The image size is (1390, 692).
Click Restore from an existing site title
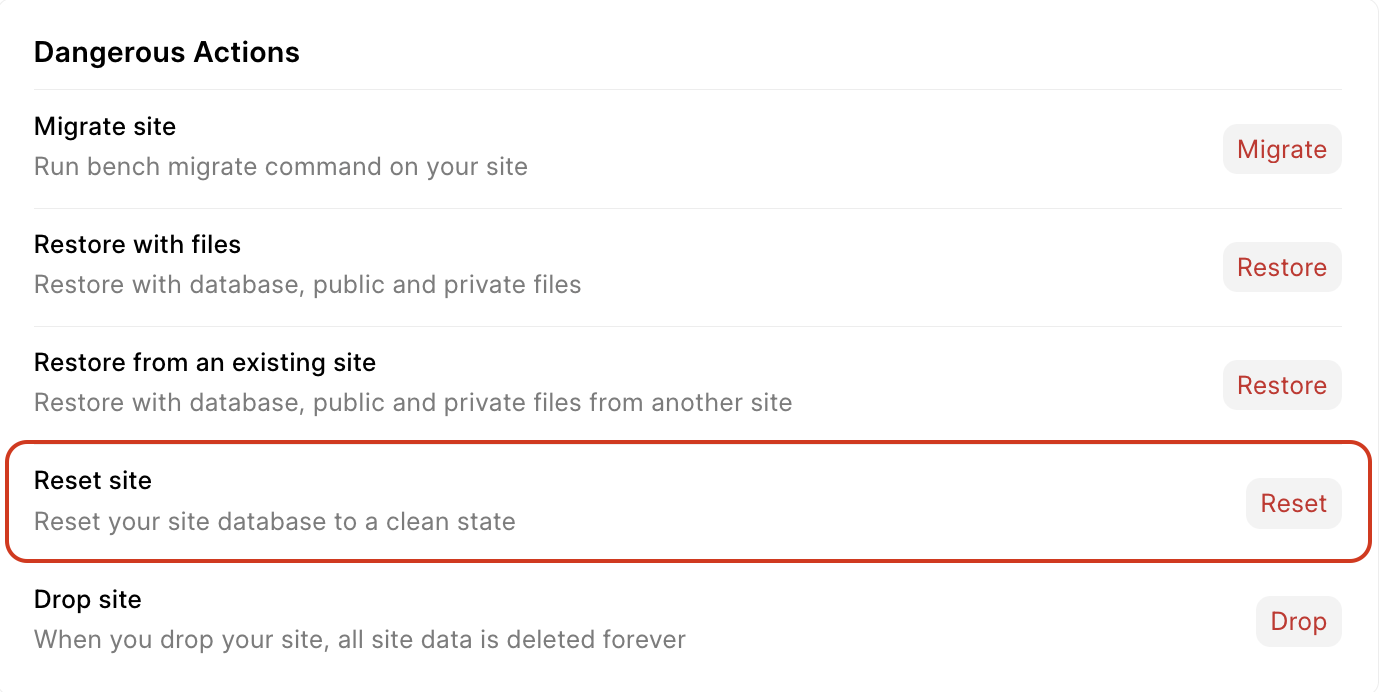coord(205,363)
